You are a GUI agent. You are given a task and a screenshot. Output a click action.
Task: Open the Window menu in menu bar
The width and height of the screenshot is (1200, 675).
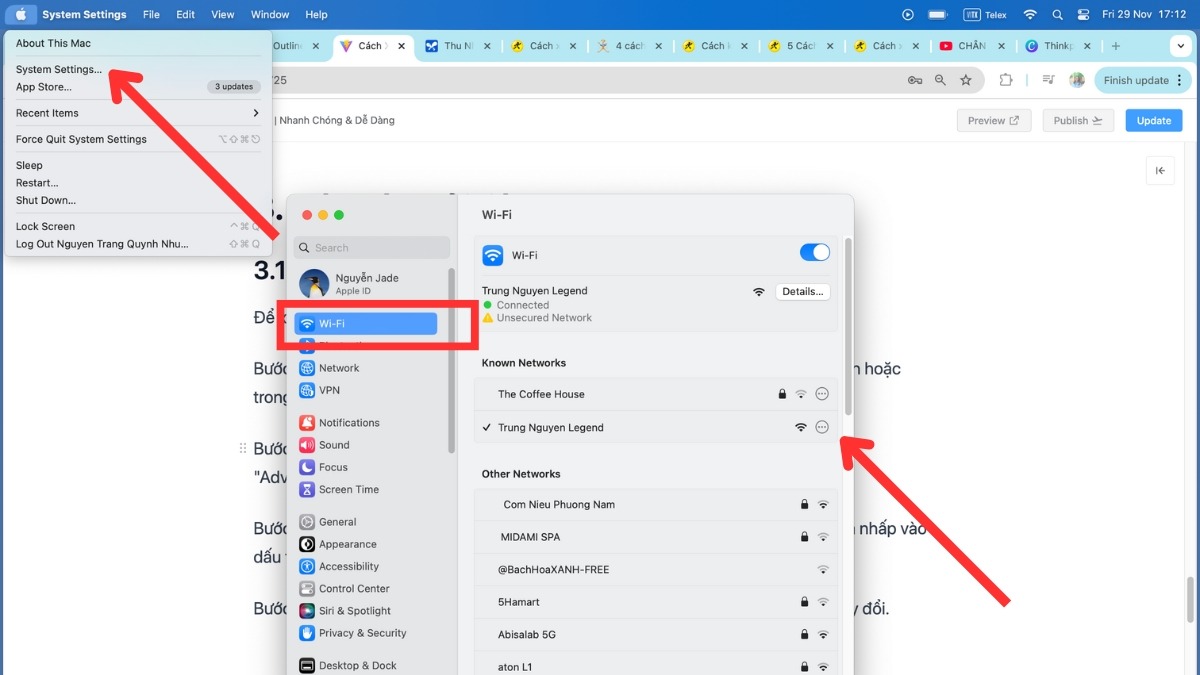tap(270, 15)
